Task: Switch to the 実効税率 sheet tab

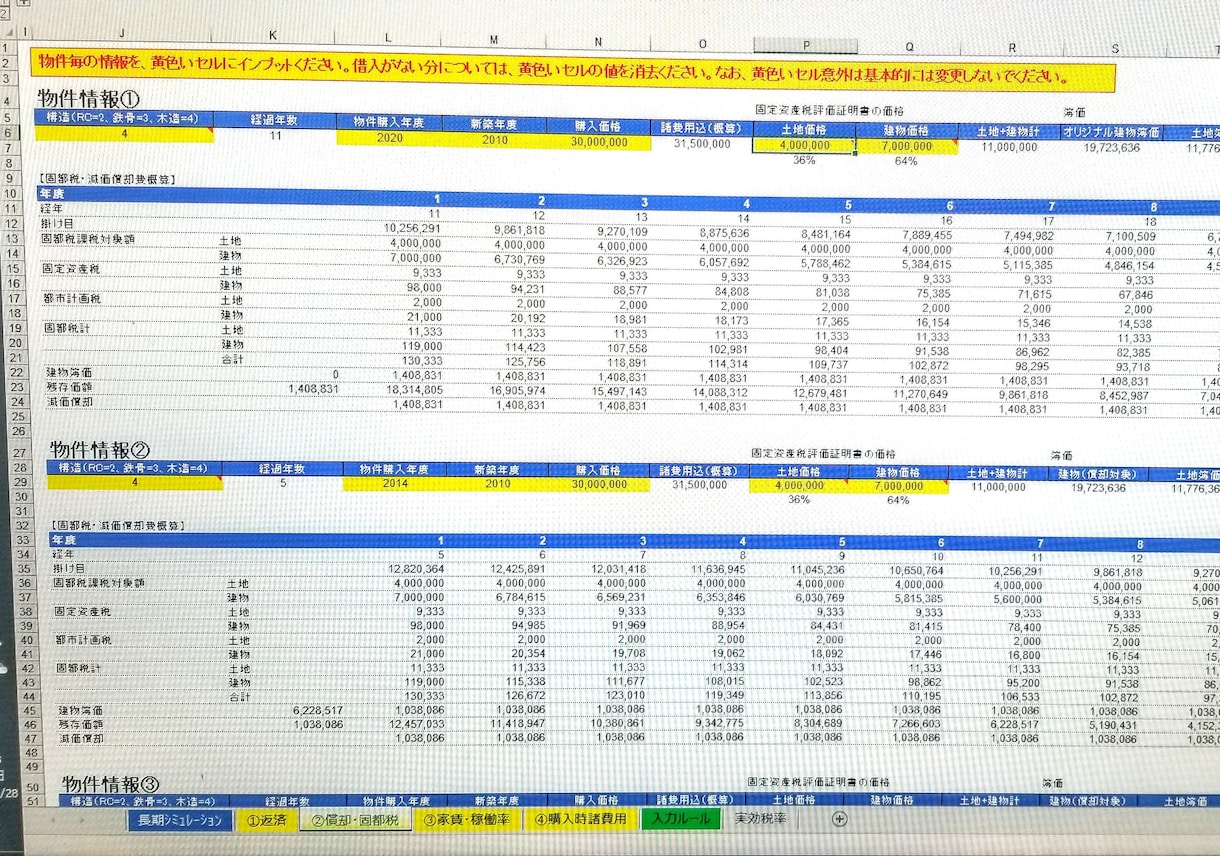Action: point(760,819)
